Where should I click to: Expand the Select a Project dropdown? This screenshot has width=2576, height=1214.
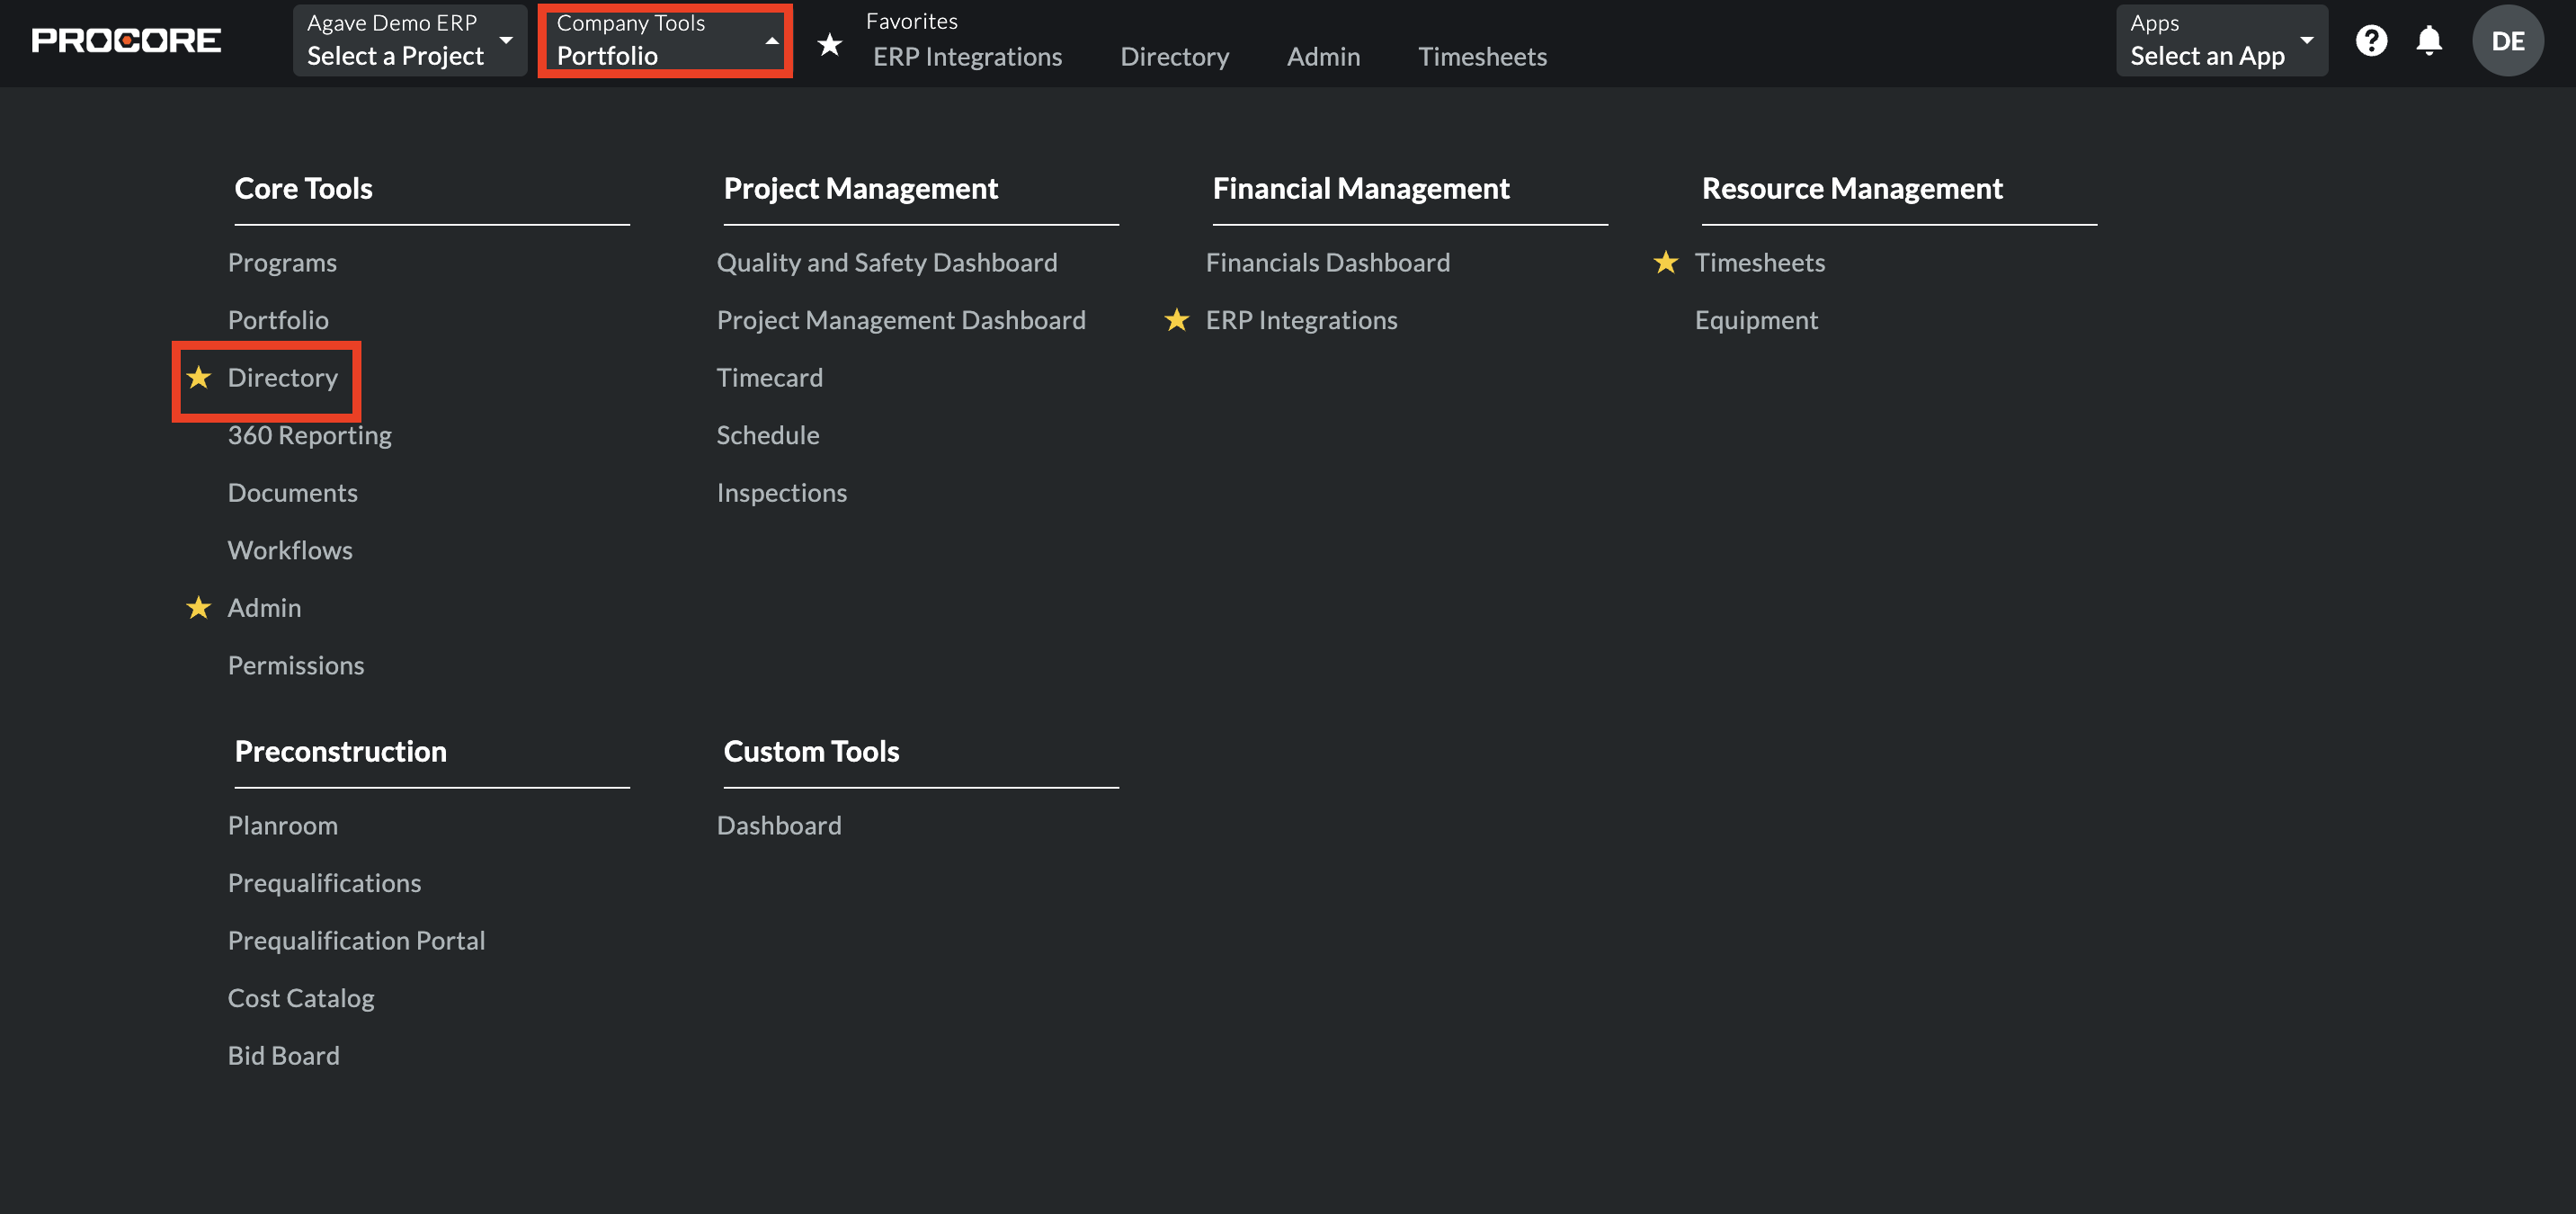coord(410,40)
